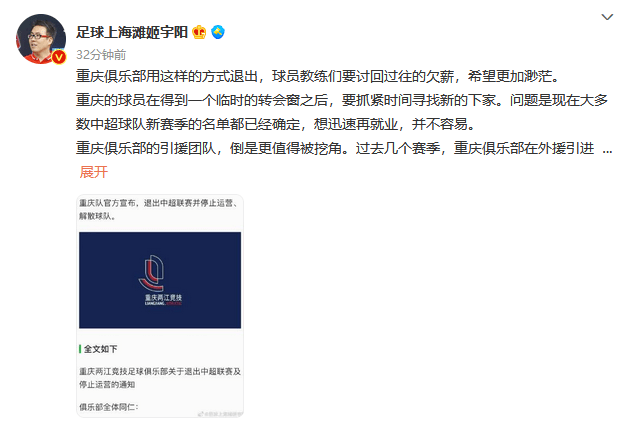636x425 pixels.
Task: Expand full post via 展开 link
Action: click(94, 172)
